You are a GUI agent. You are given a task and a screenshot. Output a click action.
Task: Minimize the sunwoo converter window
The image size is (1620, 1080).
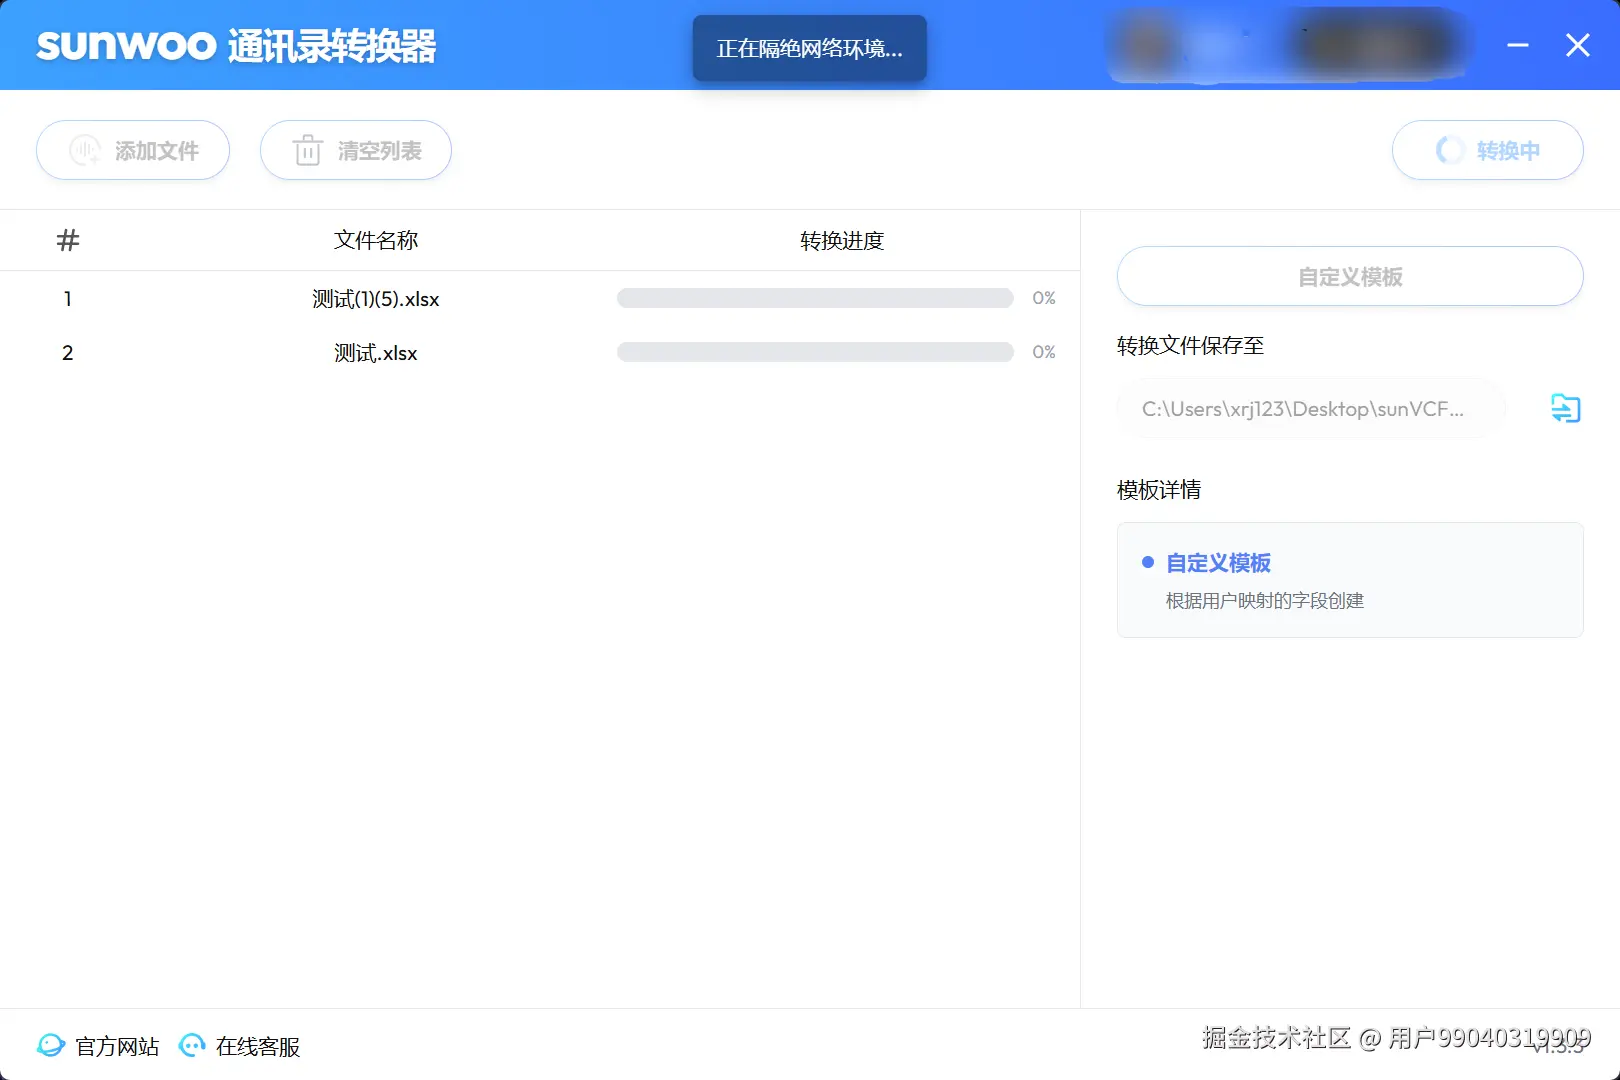[x=1518, y=45]
